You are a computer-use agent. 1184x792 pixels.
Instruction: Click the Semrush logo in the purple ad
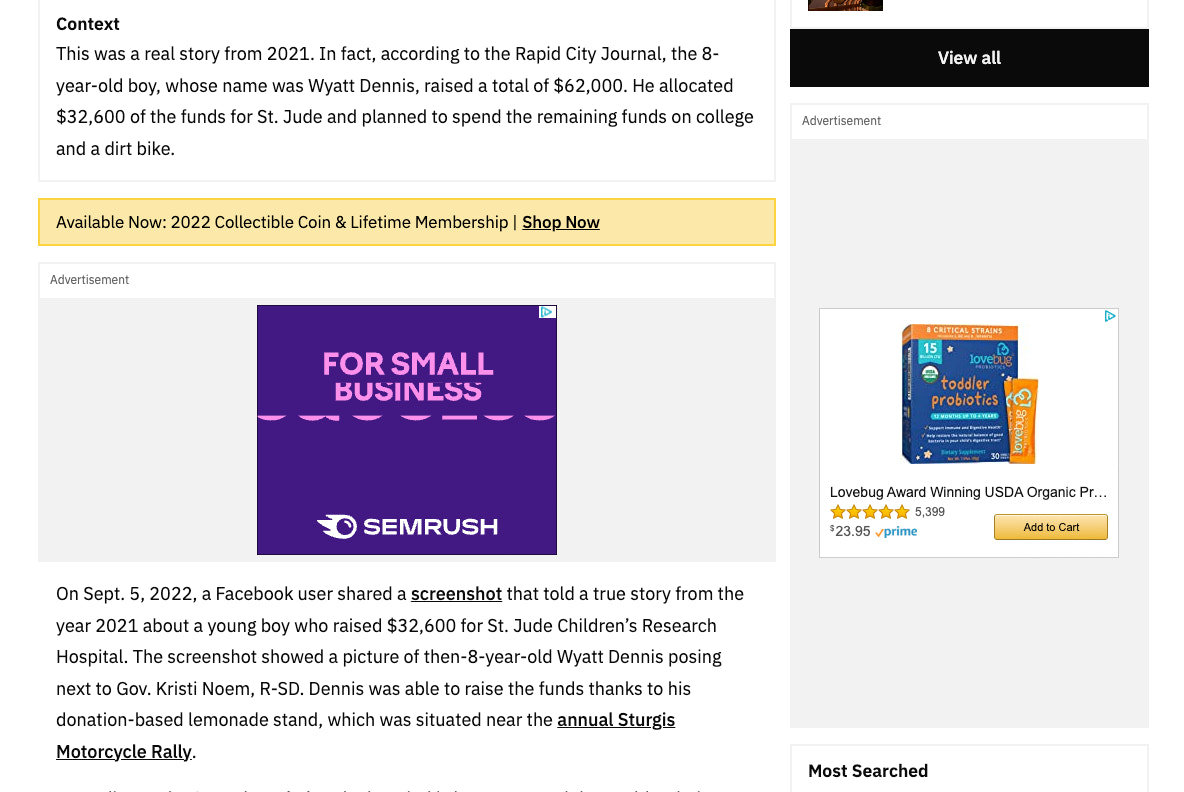coord(407,527)
